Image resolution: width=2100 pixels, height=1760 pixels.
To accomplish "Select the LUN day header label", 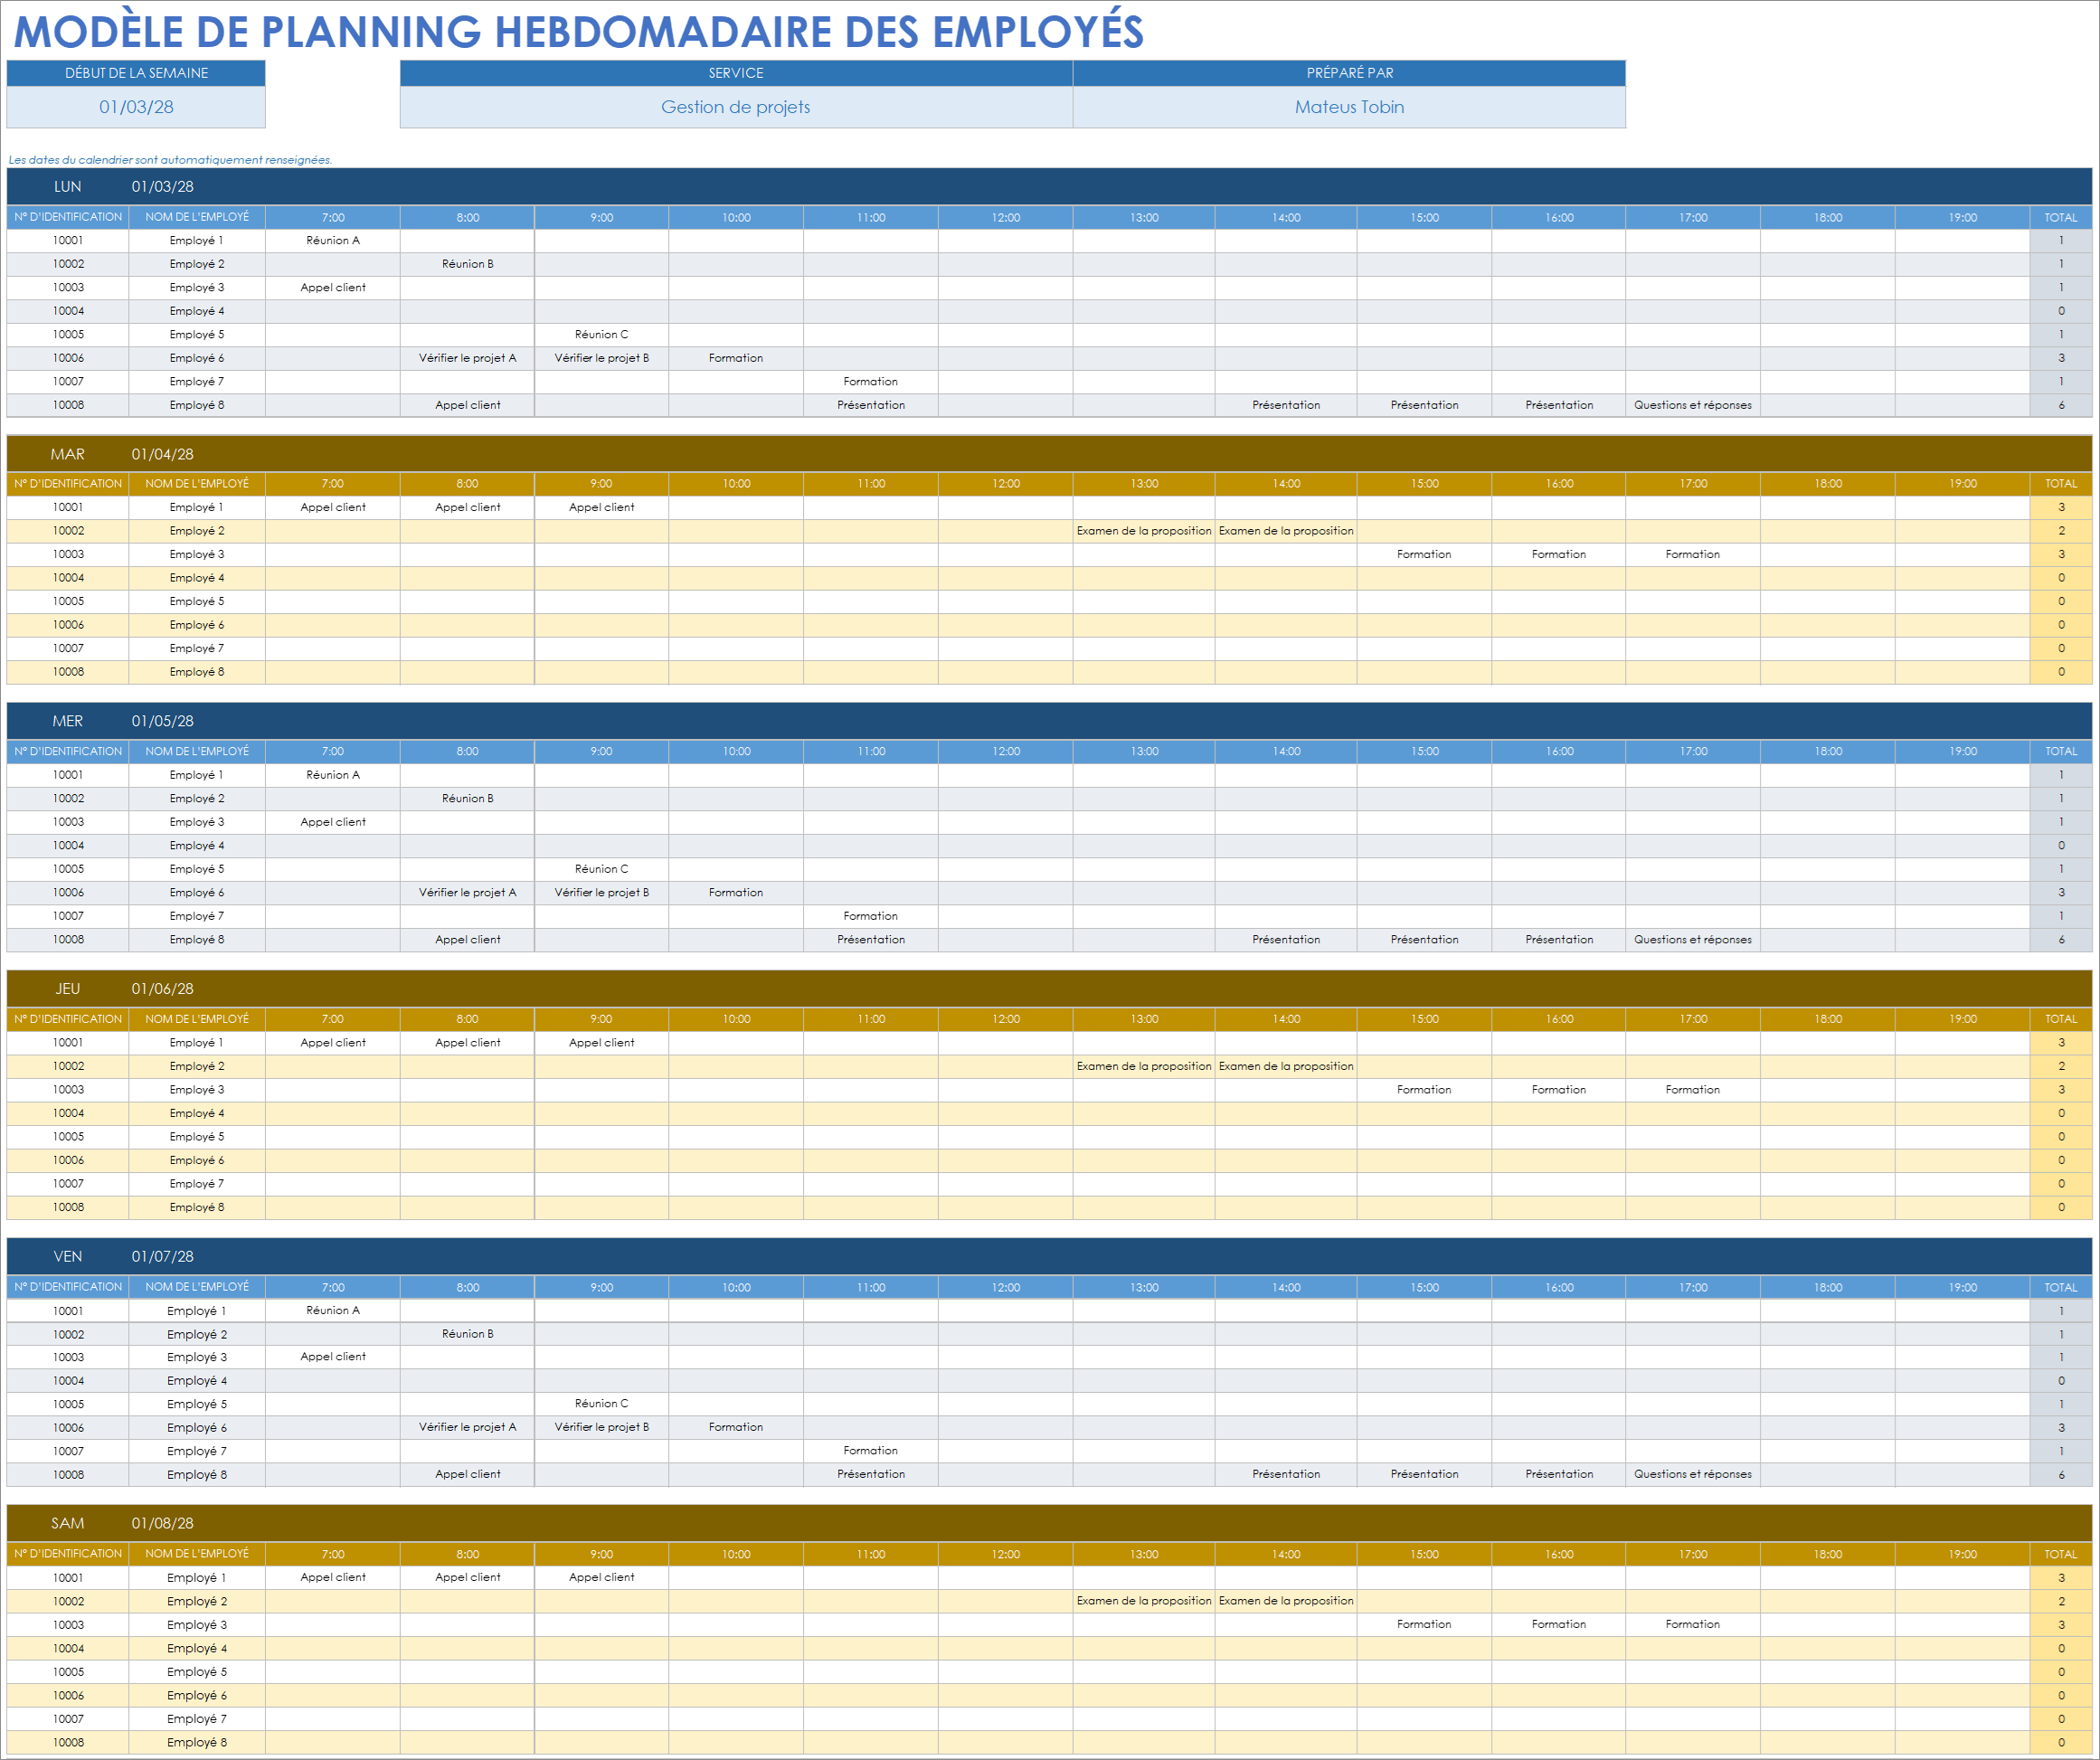I will point(68,187).
